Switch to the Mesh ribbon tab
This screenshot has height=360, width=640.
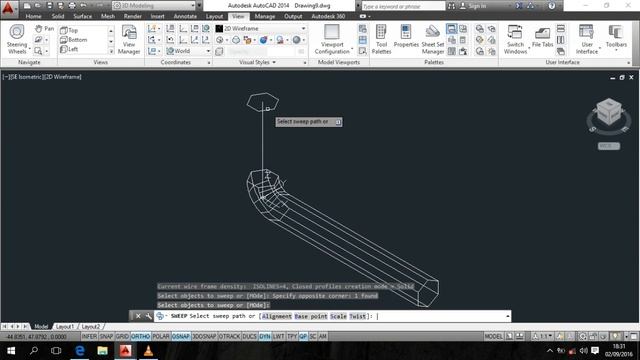[108, 16]
